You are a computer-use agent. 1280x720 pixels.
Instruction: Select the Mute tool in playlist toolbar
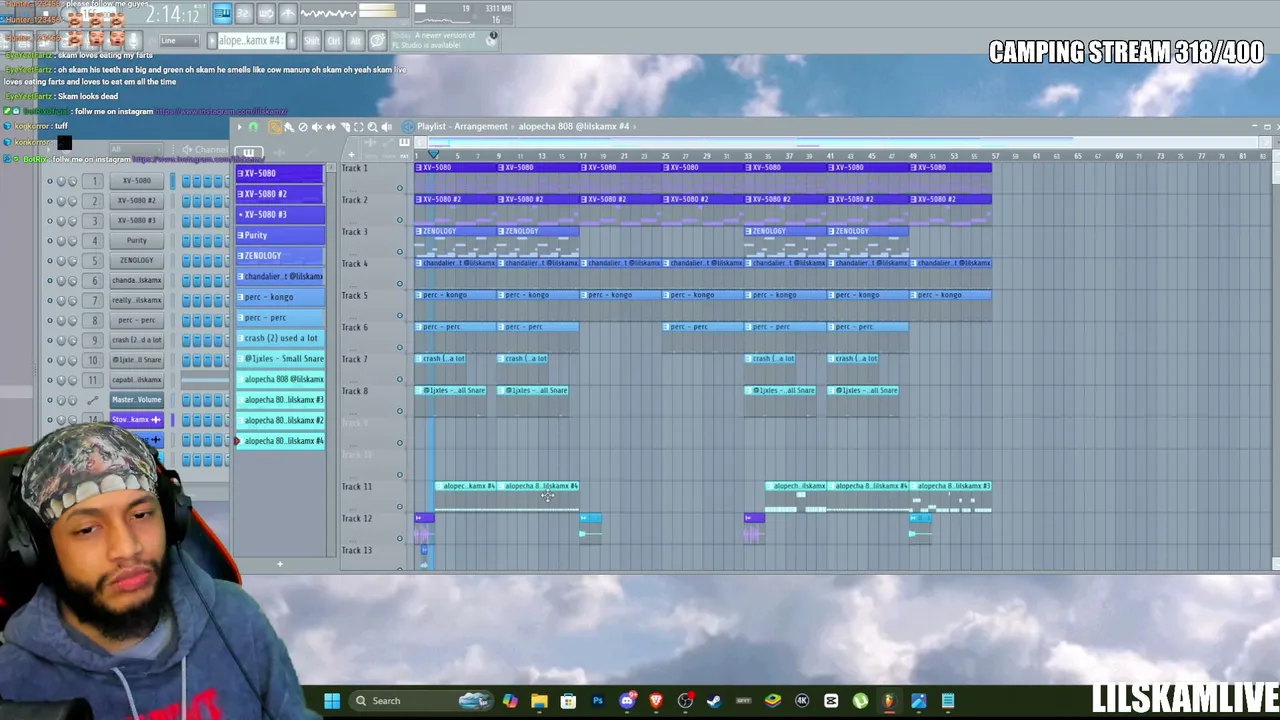click(x=317, y=127)
